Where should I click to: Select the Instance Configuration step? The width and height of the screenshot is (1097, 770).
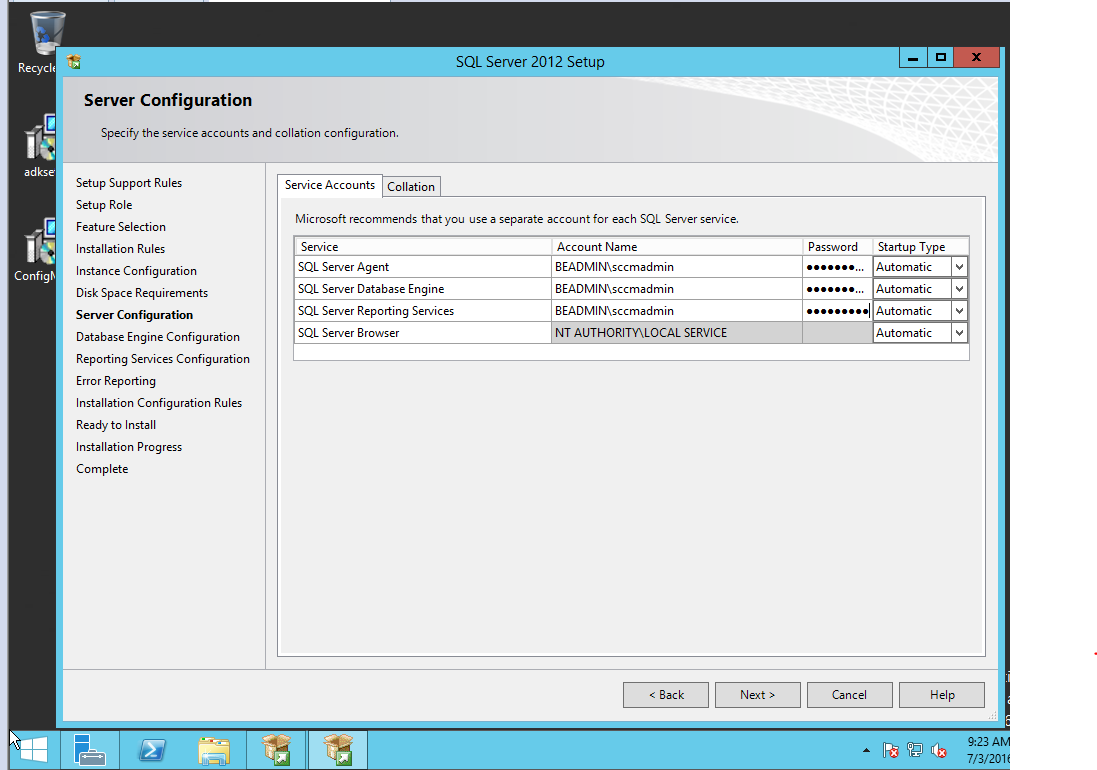(136, 271)
